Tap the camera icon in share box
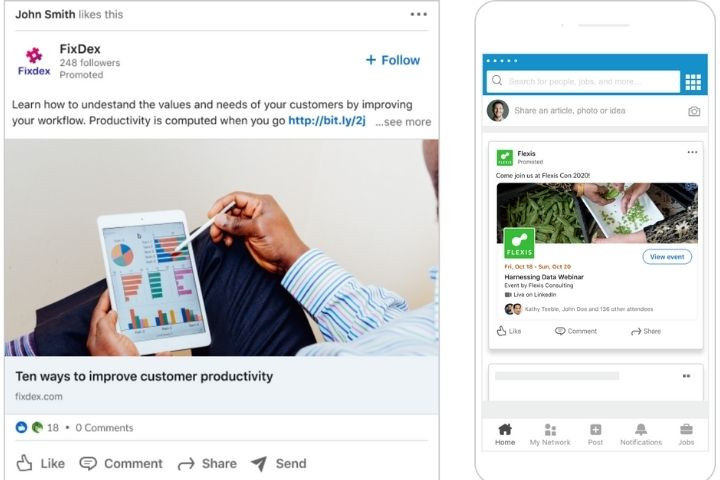 point(694,111)
